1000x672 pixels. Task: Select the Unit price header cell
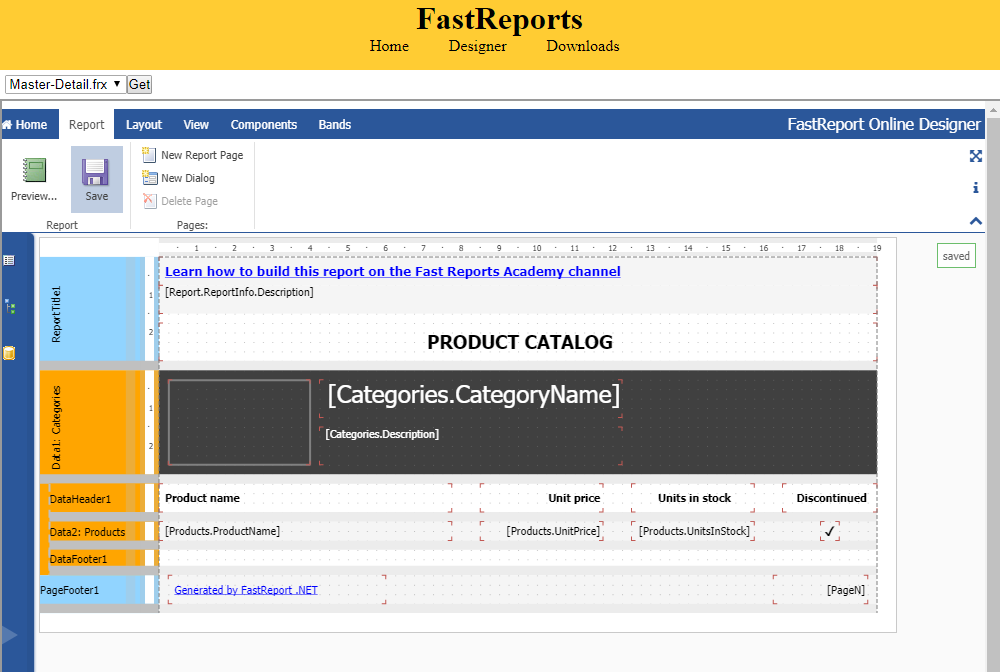(541, 498)
